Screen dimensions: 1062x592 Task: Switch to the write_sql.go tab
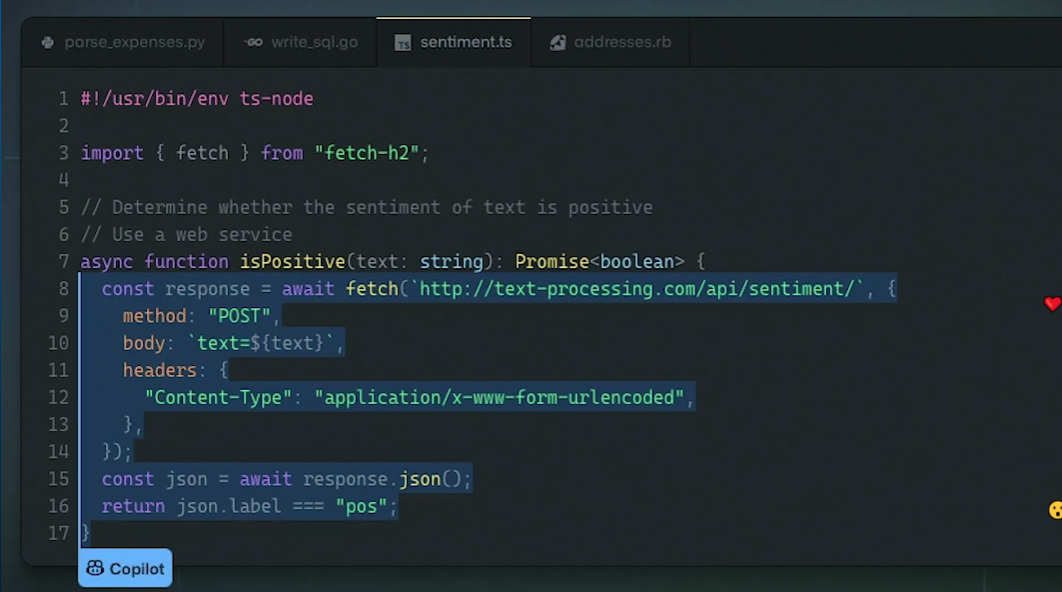(300, 42)
